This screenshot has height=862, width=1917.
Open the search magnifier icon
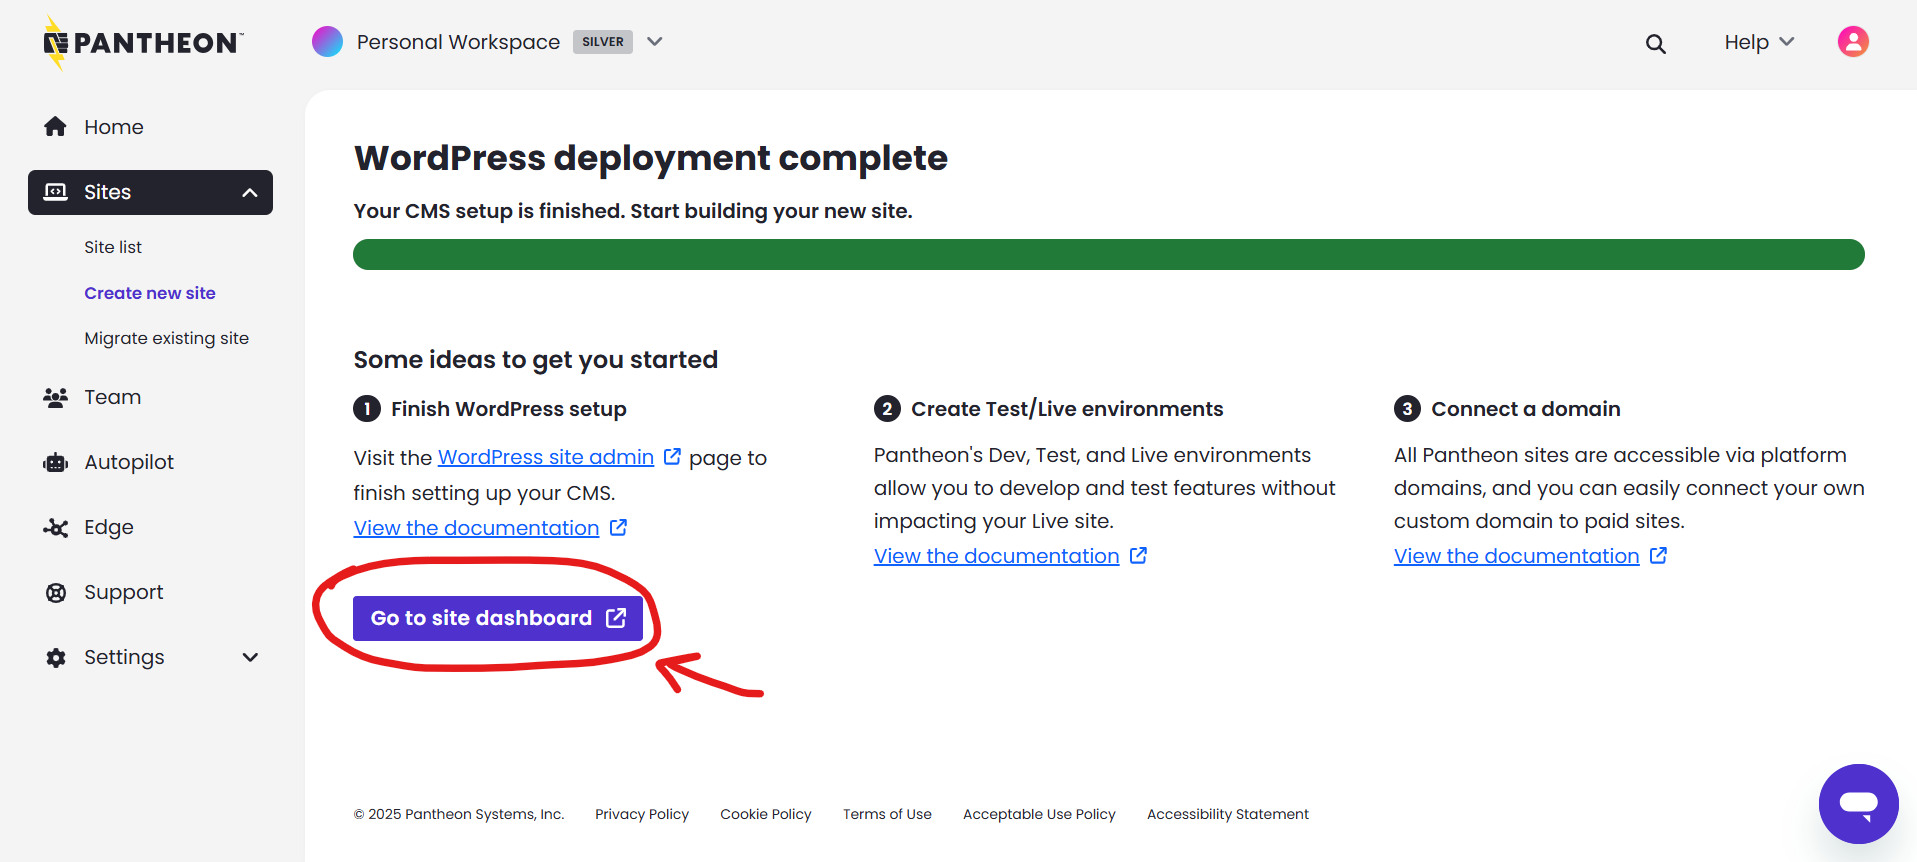[x=1655, y=43]
